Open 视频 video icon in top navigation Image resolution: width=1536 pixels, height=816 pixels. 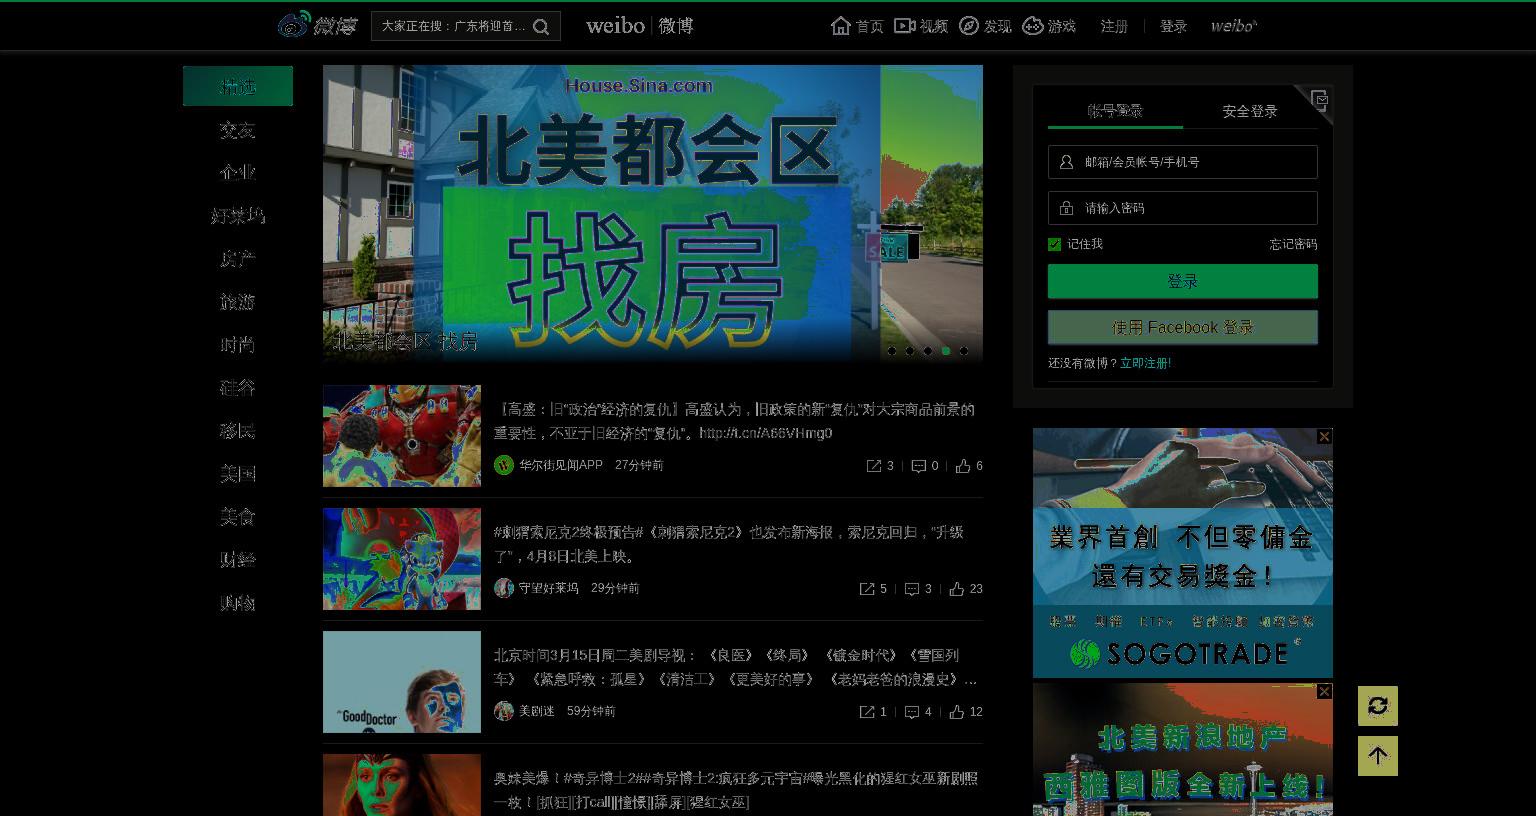point(904,26)
